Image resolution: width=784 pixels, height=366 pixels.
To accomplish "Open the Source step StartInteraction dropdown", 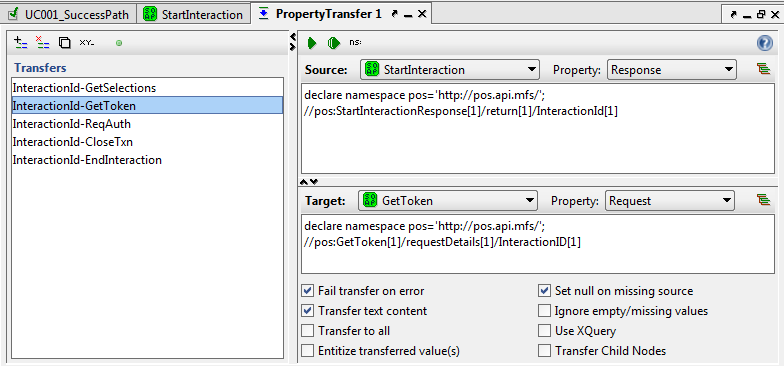I will [450, 70].
